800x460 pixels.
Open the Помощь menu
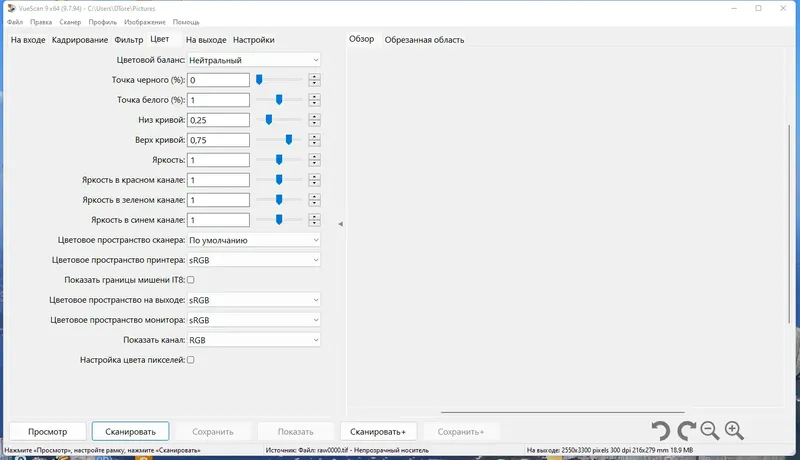(186, 22)
